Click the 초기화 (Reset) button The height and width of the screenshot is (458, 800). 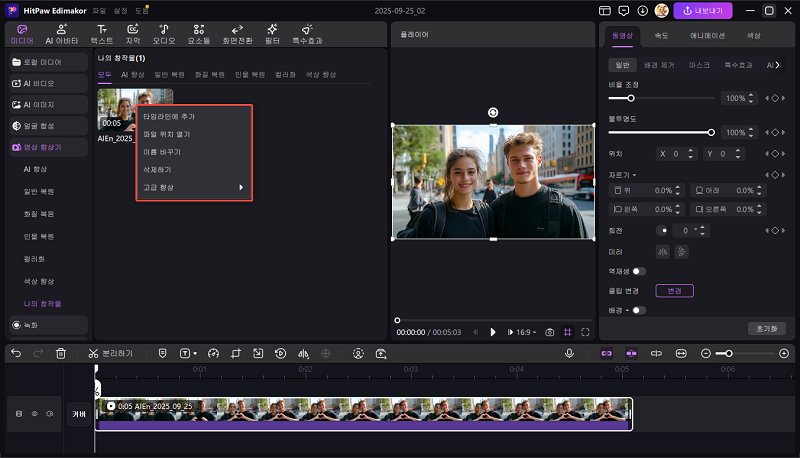pos(765,328)
